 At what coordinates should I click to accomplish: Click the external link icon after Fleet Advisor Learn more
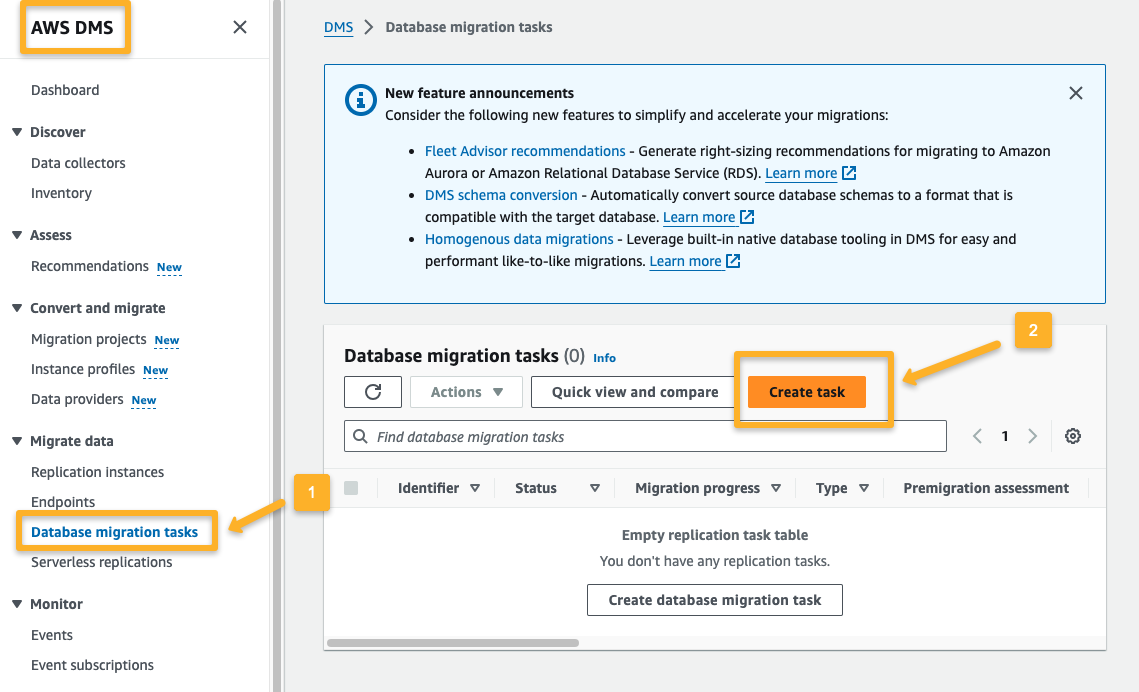pos(848,172)
